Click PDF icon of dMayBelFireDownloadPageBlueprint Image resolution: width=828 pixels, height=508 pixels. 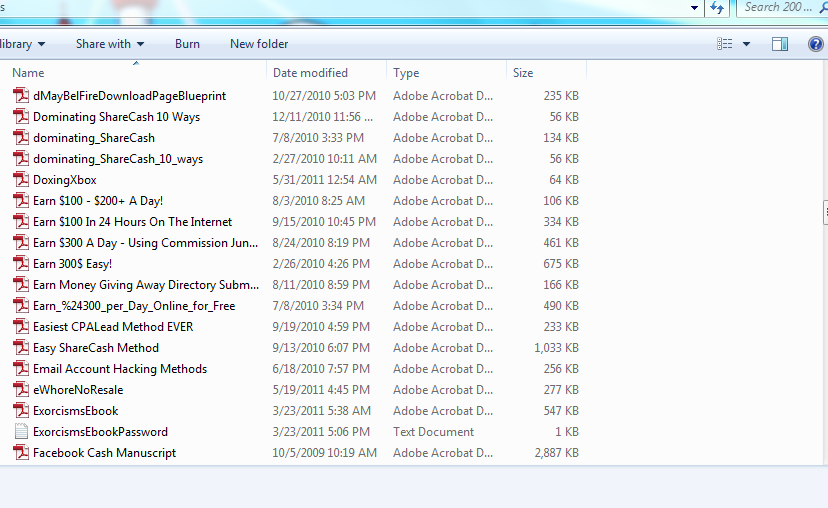click(x=21, y=96)
